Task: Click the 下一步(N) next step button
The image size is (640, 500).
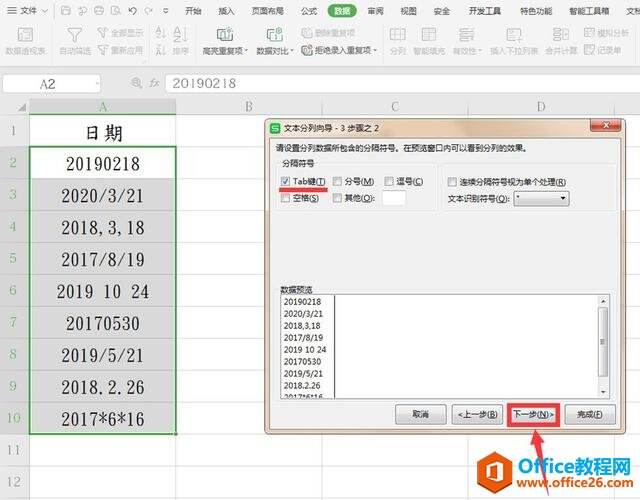Action: point(534,413)
